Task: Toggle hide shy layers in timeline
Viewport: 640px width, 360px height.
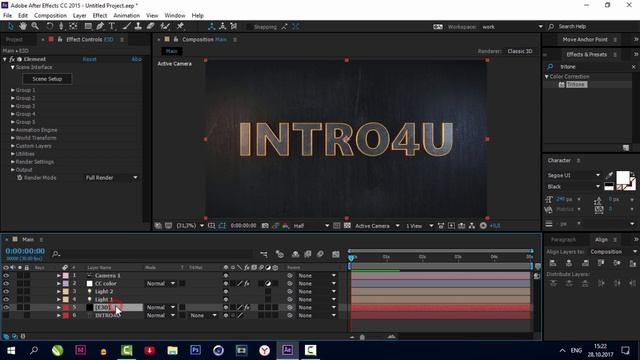Action: coord(296,254)
